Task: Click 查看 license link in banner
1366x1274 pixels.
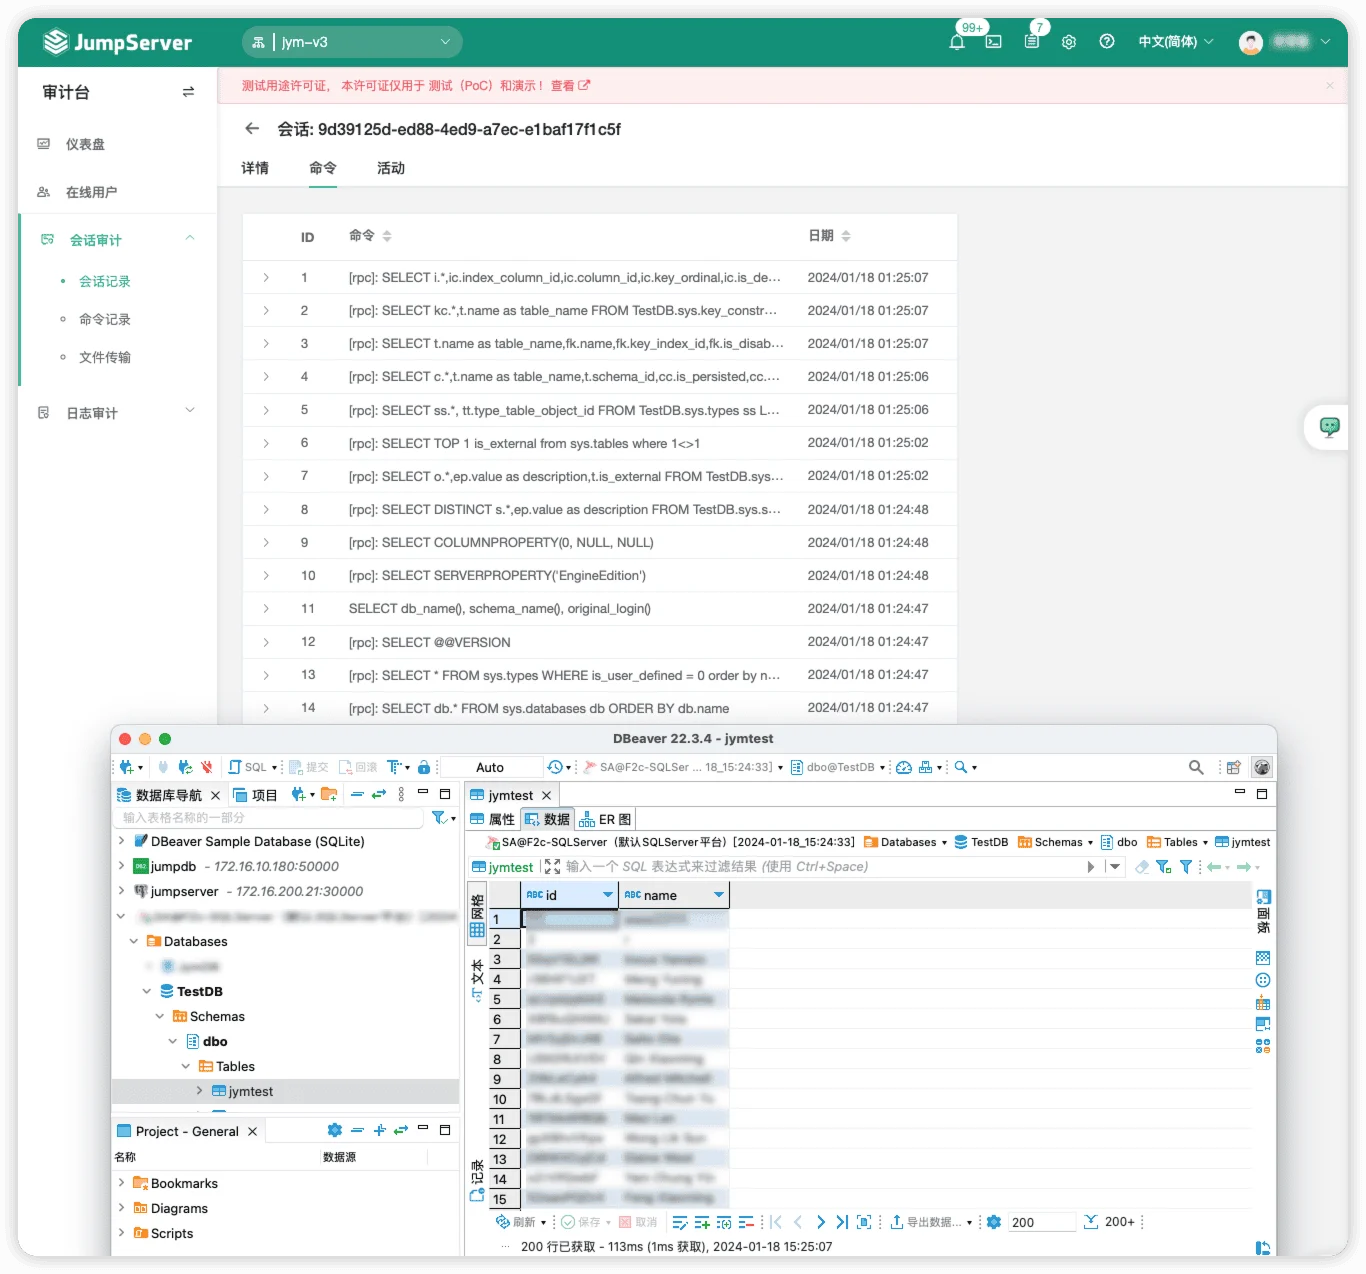Action: coord(570,86)
